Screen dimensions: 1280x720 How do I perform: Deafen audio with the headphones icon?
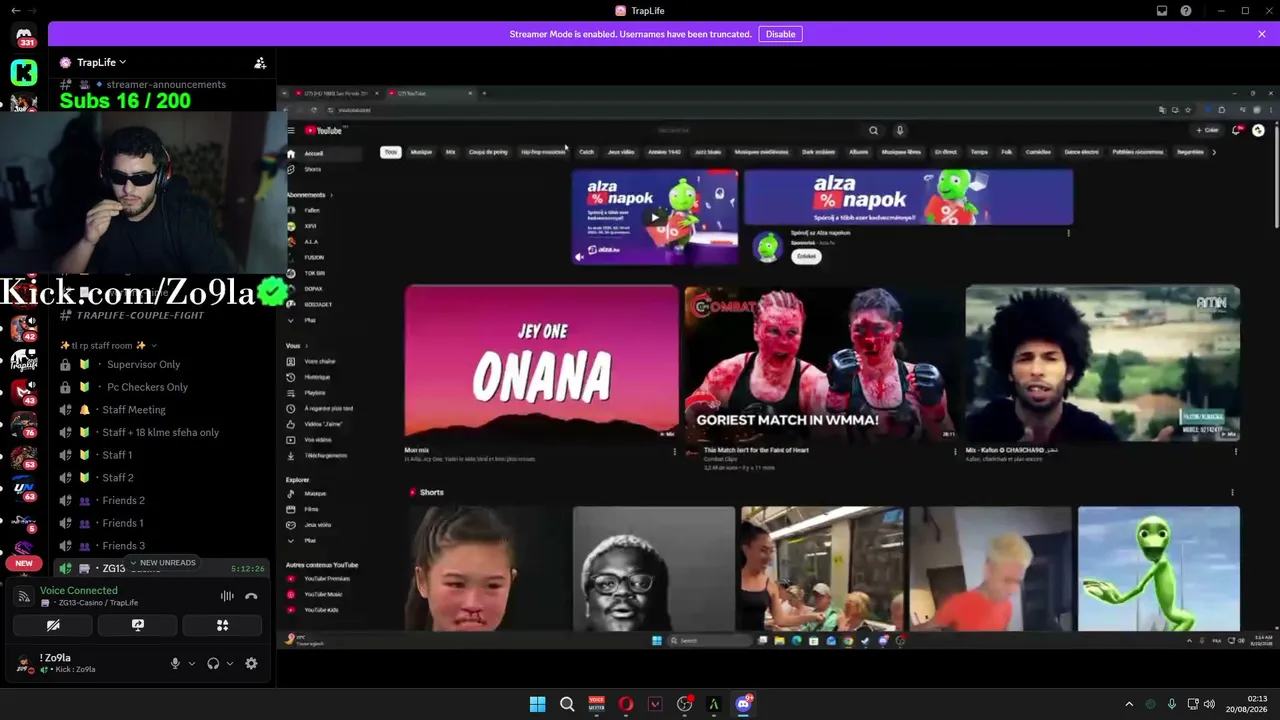point(213,663)
